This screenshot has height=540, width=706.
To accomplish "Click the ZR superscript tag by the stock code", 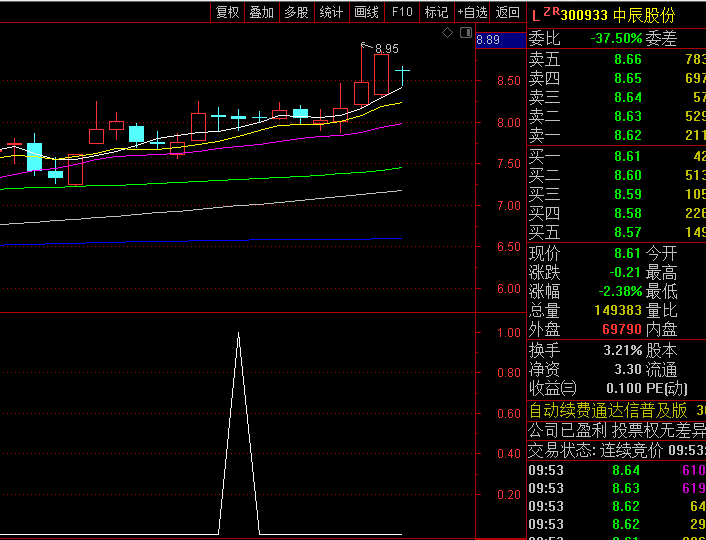I will (x=552, y=12).
